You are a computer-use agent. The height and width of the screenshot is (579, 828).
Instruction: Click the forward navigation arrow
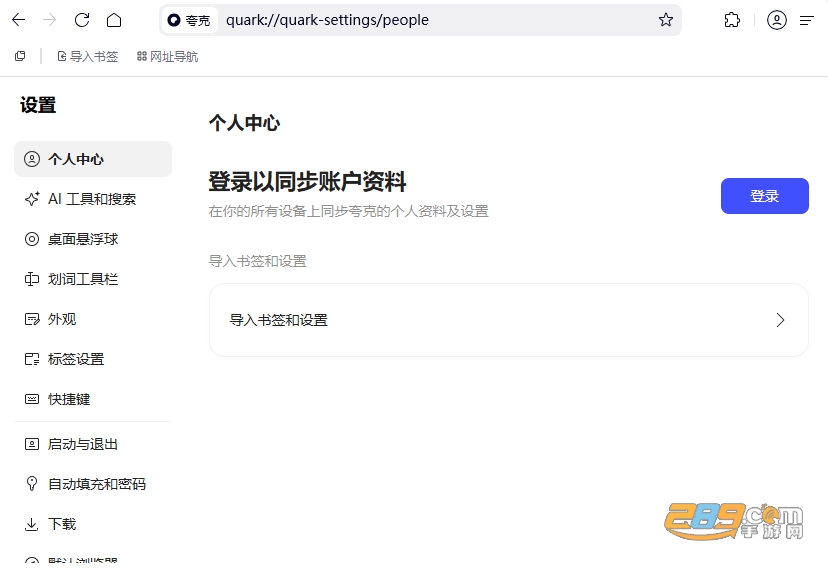(x=50, y=20)
